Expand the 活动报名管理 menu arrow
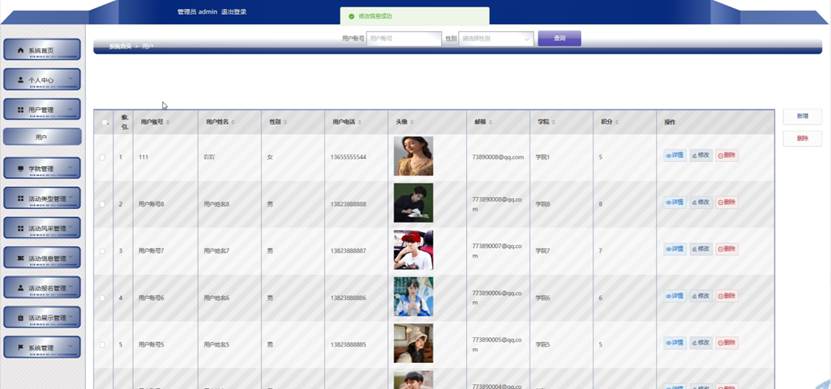The width and height of the screenshot is (831, 389). (70, 287)
